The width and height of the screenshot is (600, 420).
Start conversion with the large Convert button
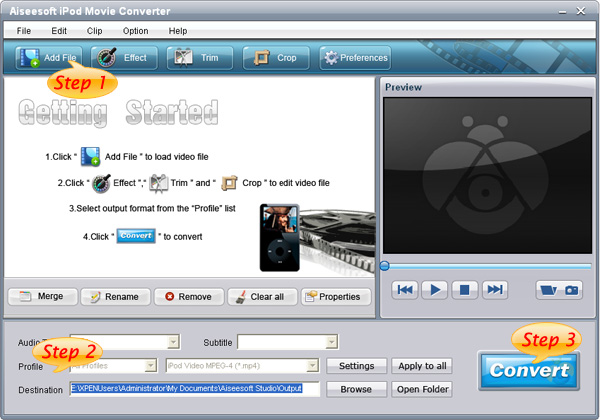[529, 370]
